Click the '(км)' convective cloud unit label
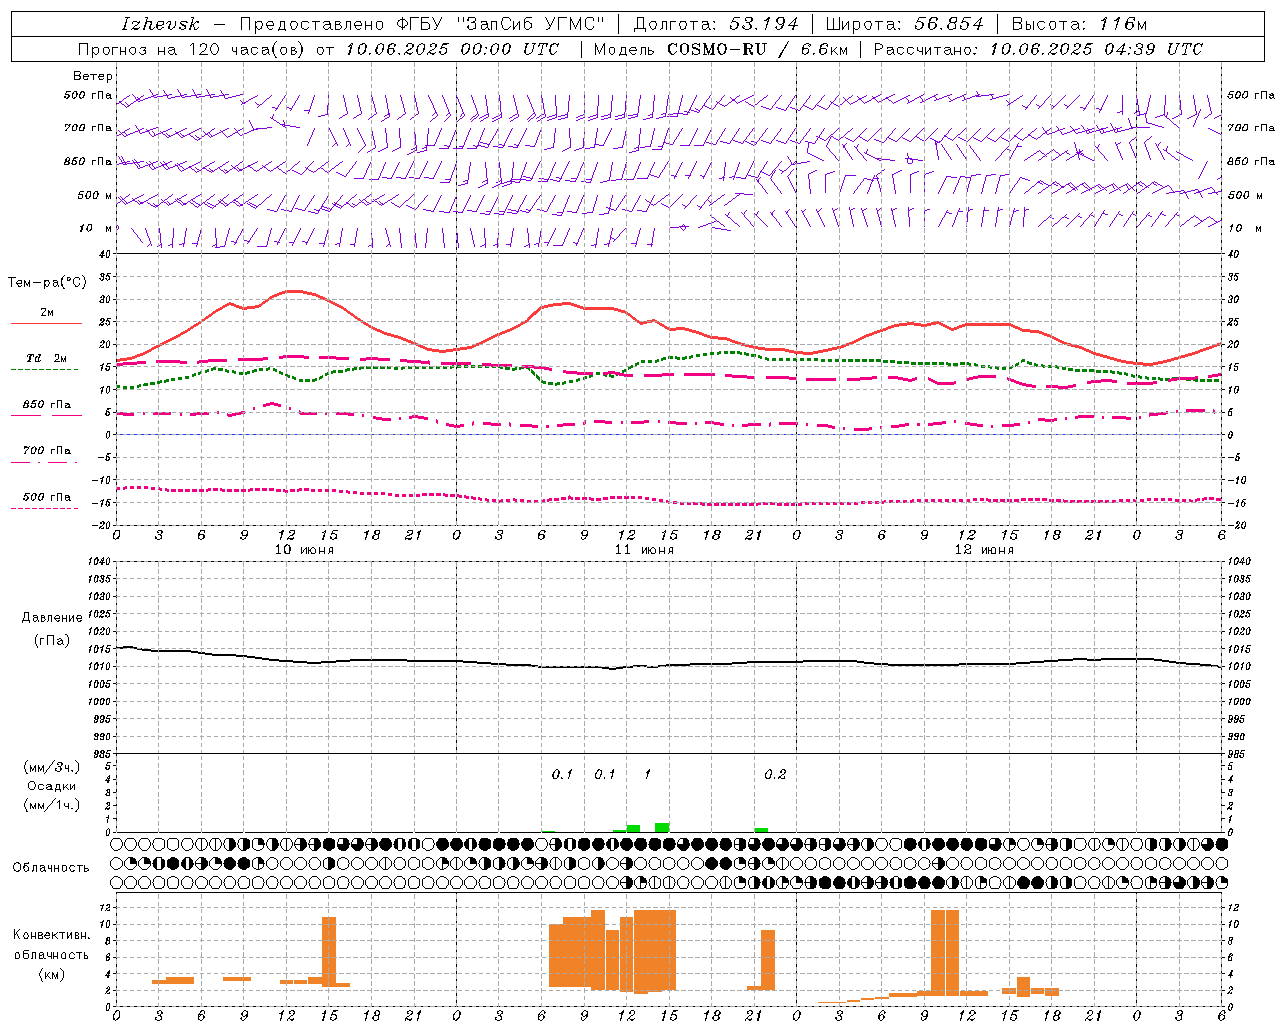The image size is (1280, 1024). (x=51, y=975)
